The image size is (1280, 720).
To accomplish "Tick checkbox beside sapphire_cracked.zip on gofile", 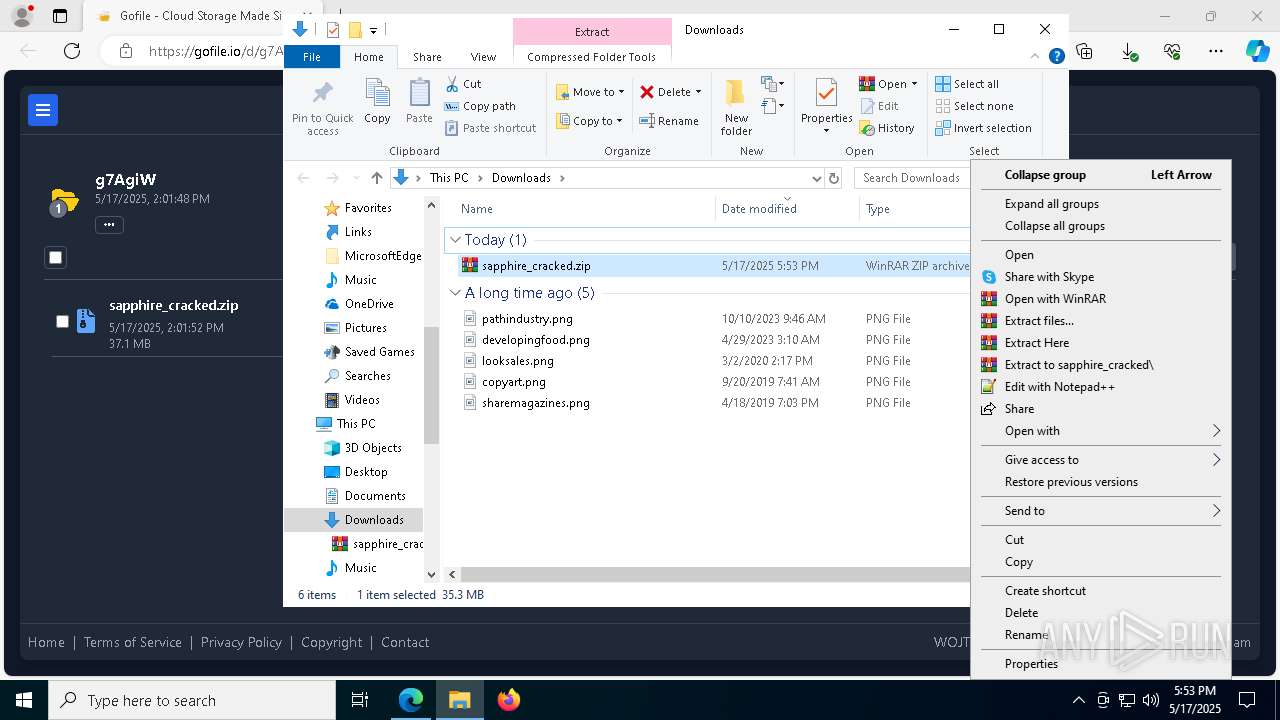I will point(62,321).
